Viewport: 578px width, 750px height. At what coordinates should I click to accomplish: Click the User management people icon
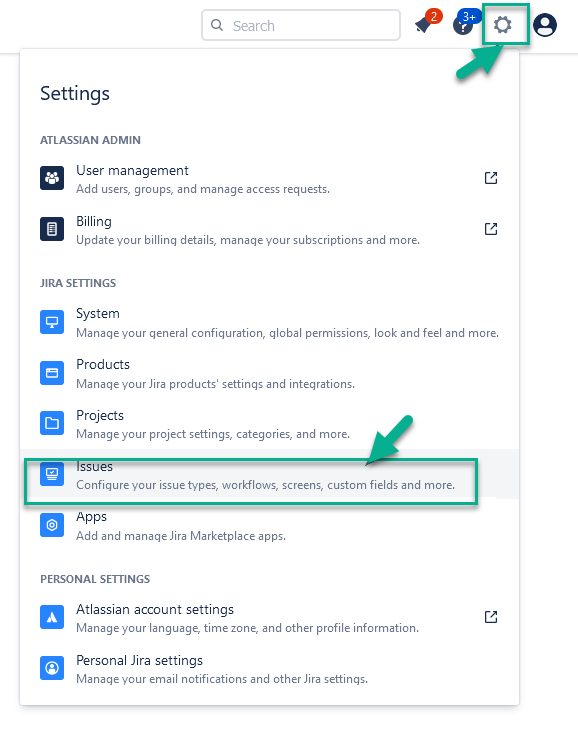pos(52,178)
